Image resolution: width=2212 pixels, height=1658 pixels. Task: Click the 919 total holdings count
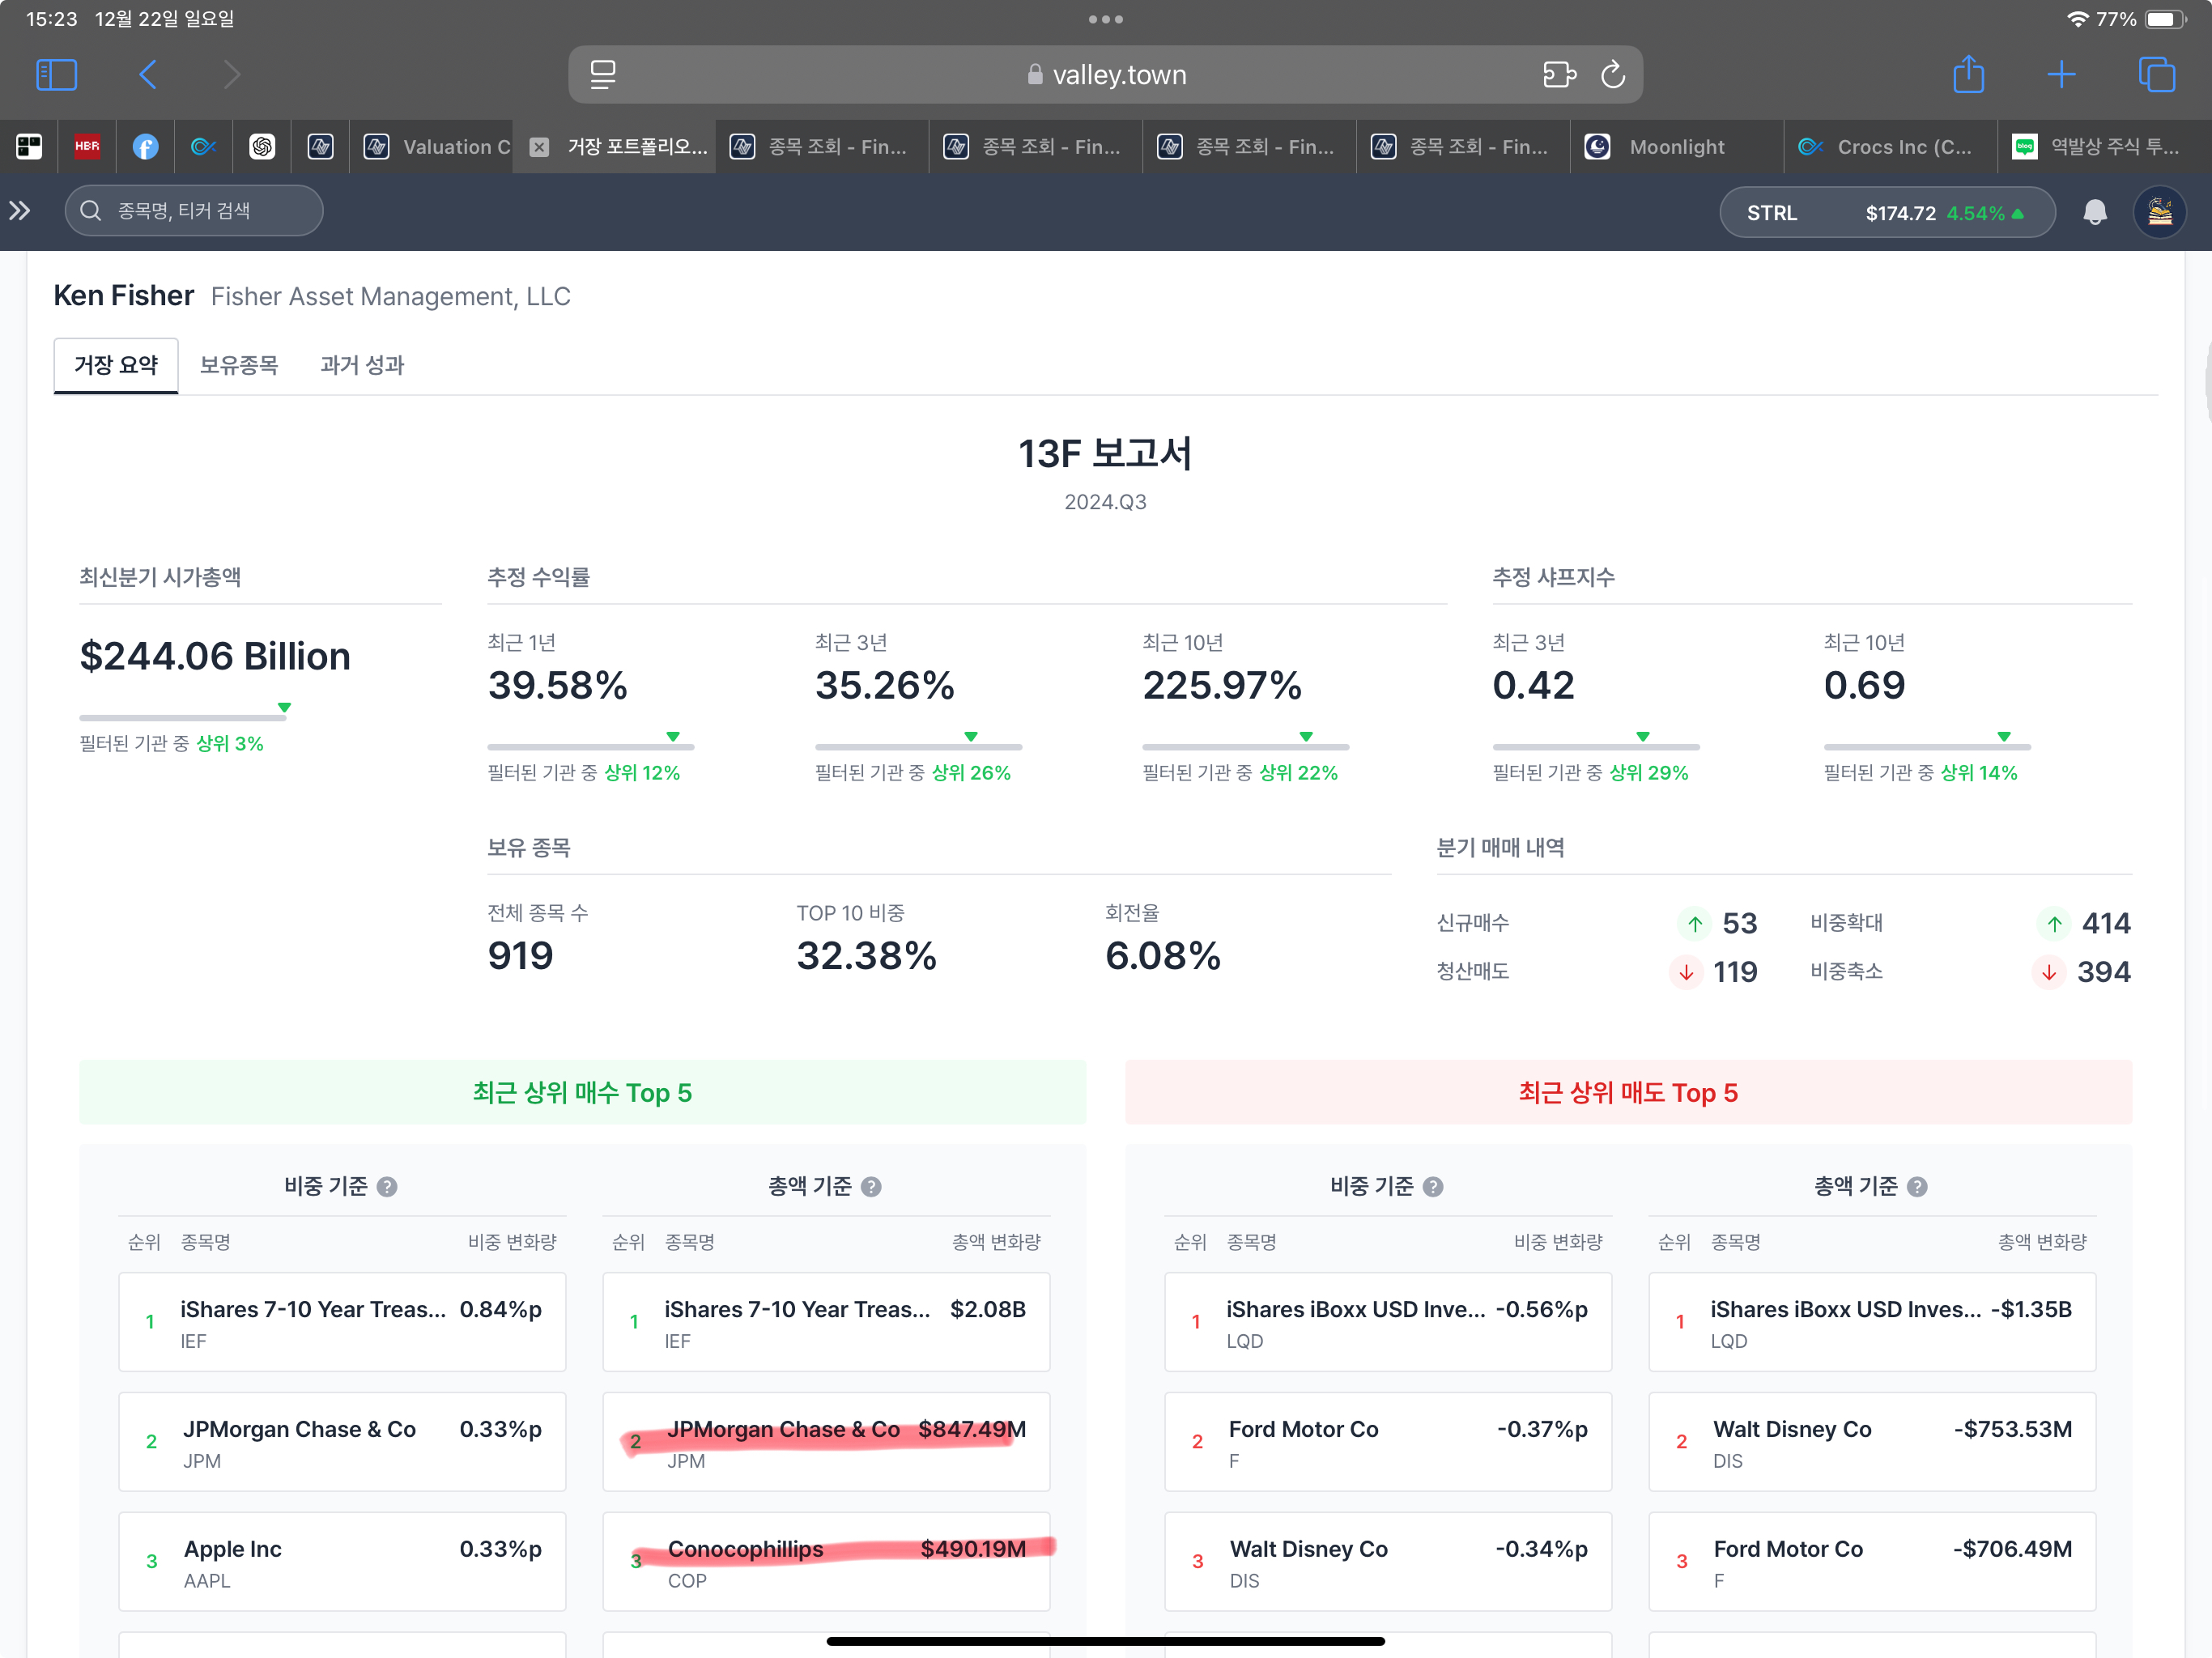click(x=520, y=956)
